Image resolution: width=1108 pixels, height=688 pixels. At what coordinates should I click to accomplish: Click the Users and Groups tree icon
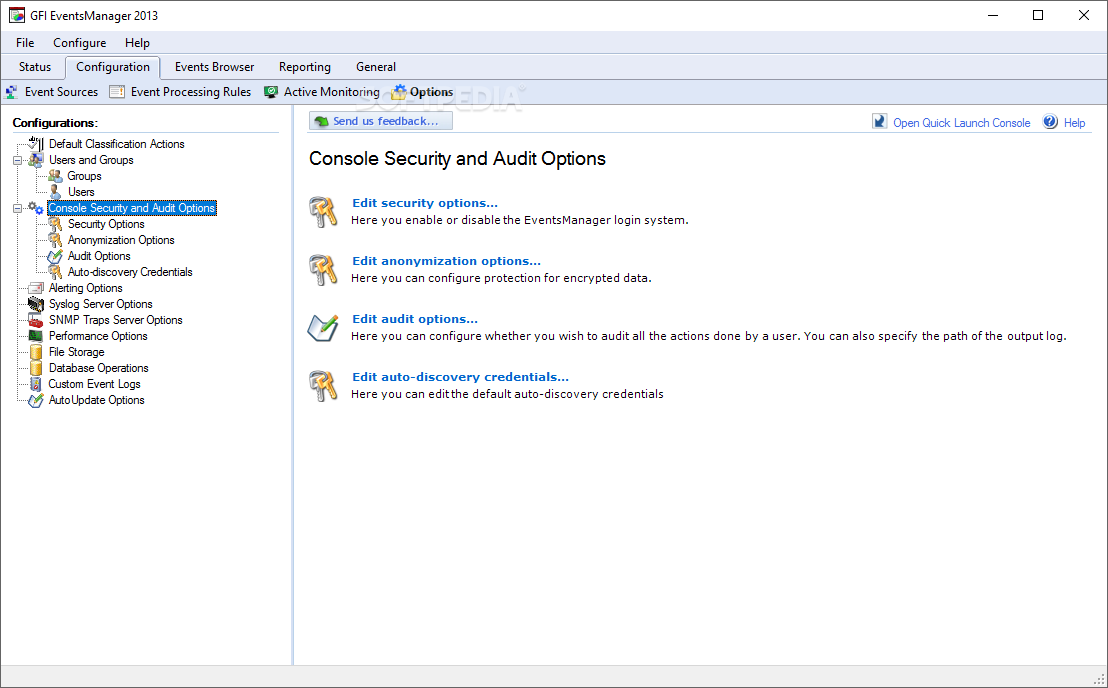coord(35,160)
